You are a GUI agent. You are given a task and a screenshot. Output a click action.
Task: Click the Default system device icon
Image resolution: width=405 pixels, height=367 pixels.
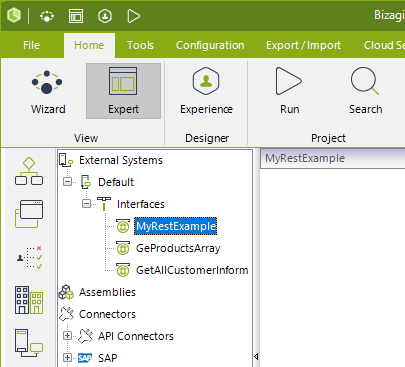(x=86, y=182)
